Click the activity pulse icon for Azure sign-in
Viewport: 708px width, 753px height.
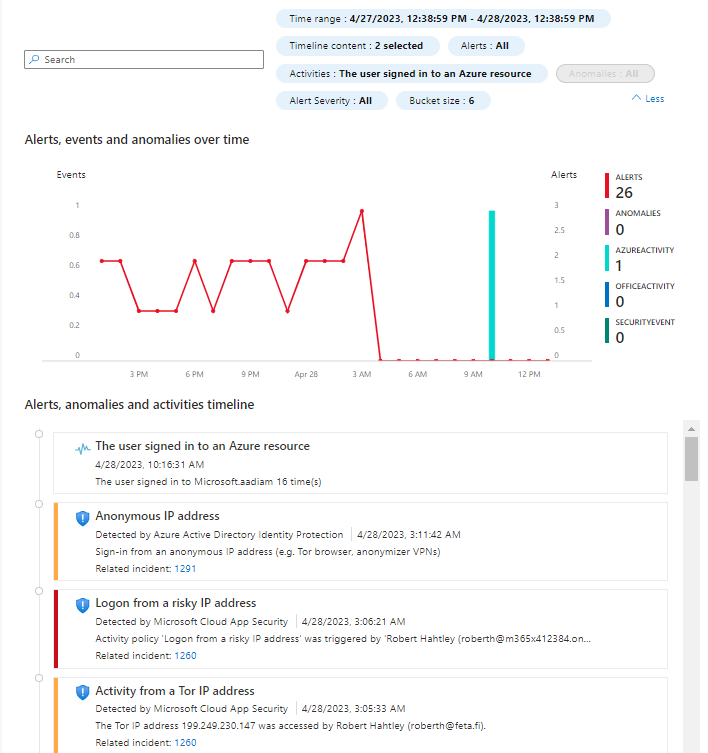pos(83,449)
